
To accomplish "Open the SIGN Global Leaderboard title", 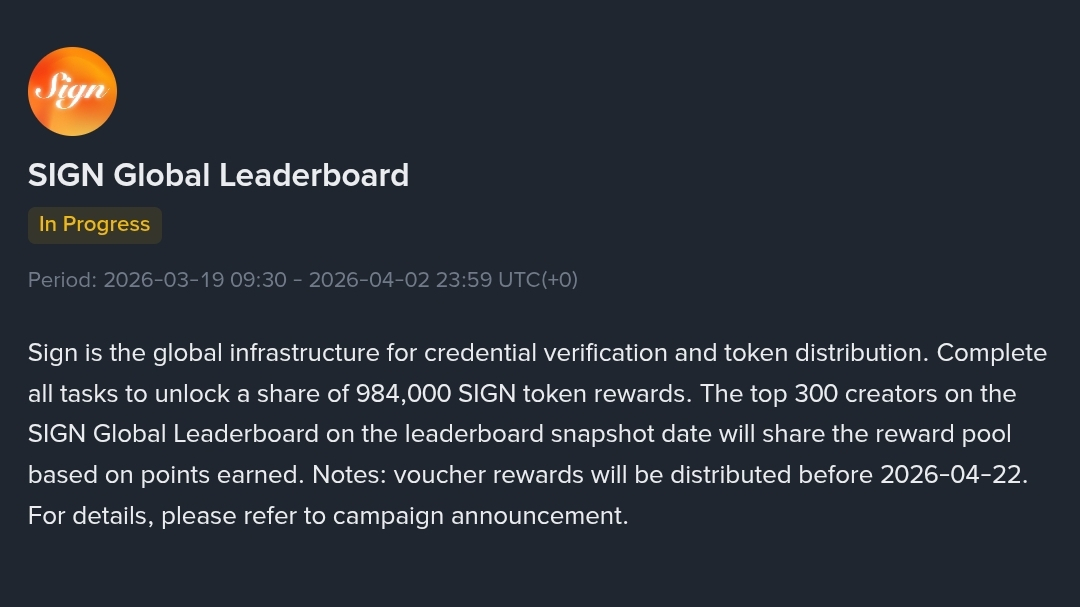I will point(218,175).
